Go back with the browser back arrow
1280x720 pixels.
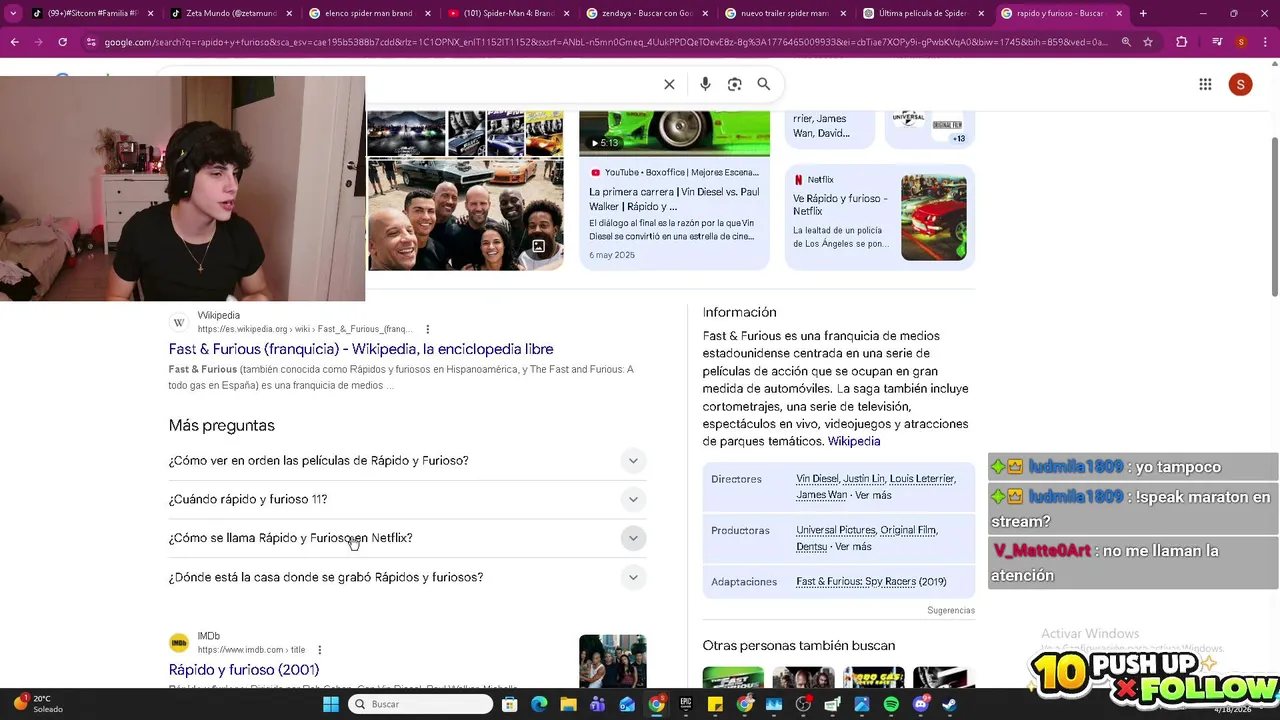coord(14,42)
